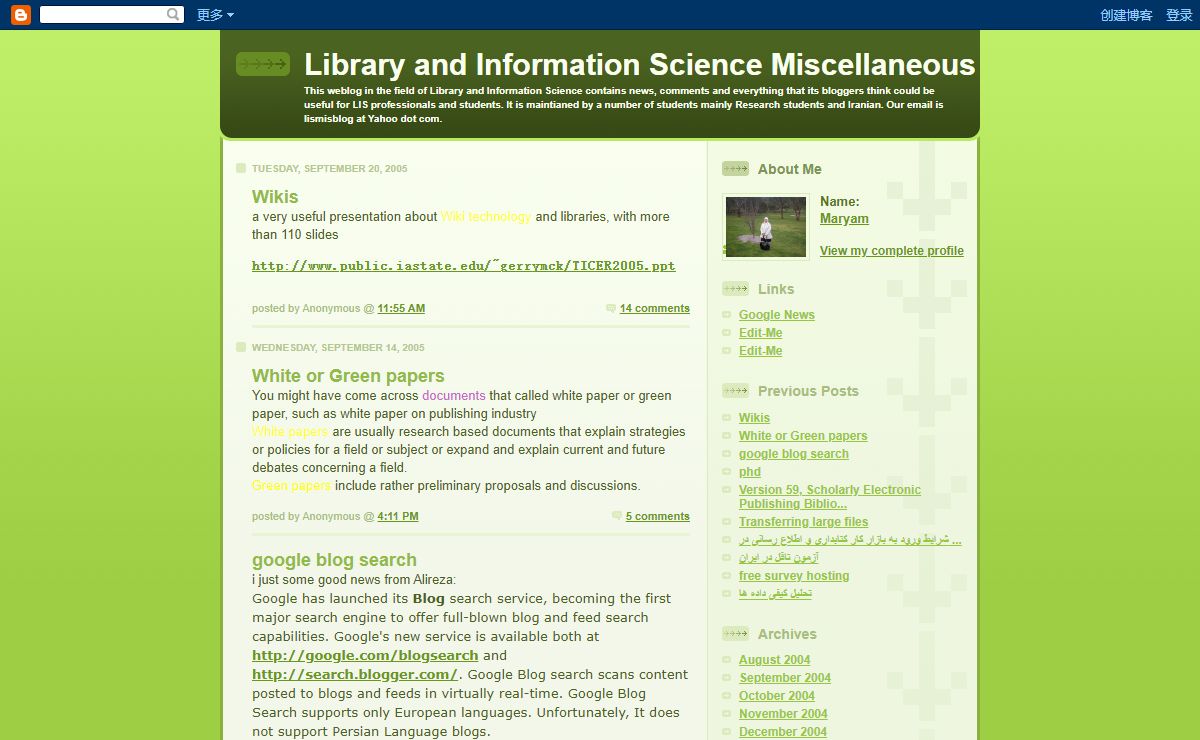Click the 登录 sign-in link

1179,15
